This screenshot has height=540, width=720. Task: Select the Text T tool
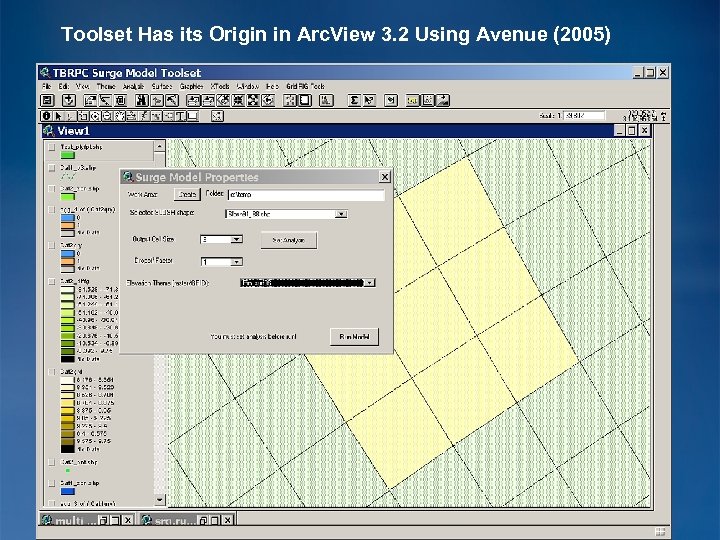[180, 116]
